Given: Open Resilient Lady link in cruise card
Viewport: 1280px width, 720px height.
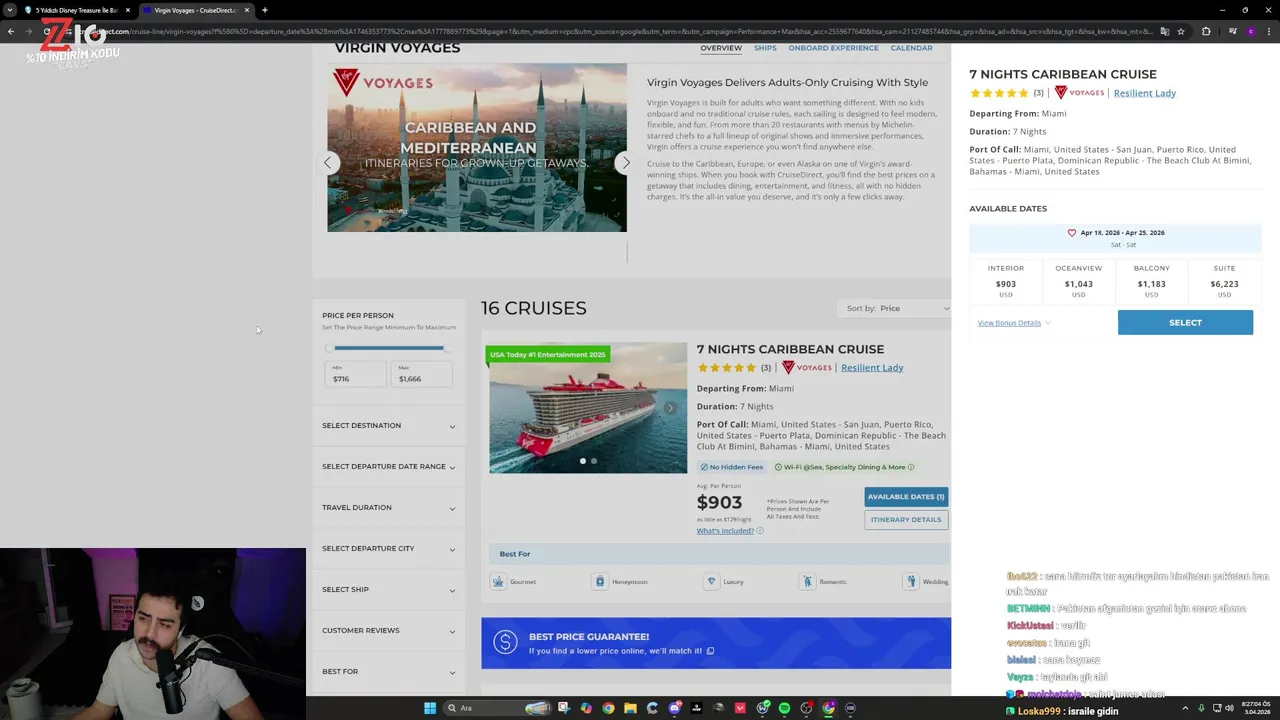Looking at the screenshot, I should click(872, 368).
